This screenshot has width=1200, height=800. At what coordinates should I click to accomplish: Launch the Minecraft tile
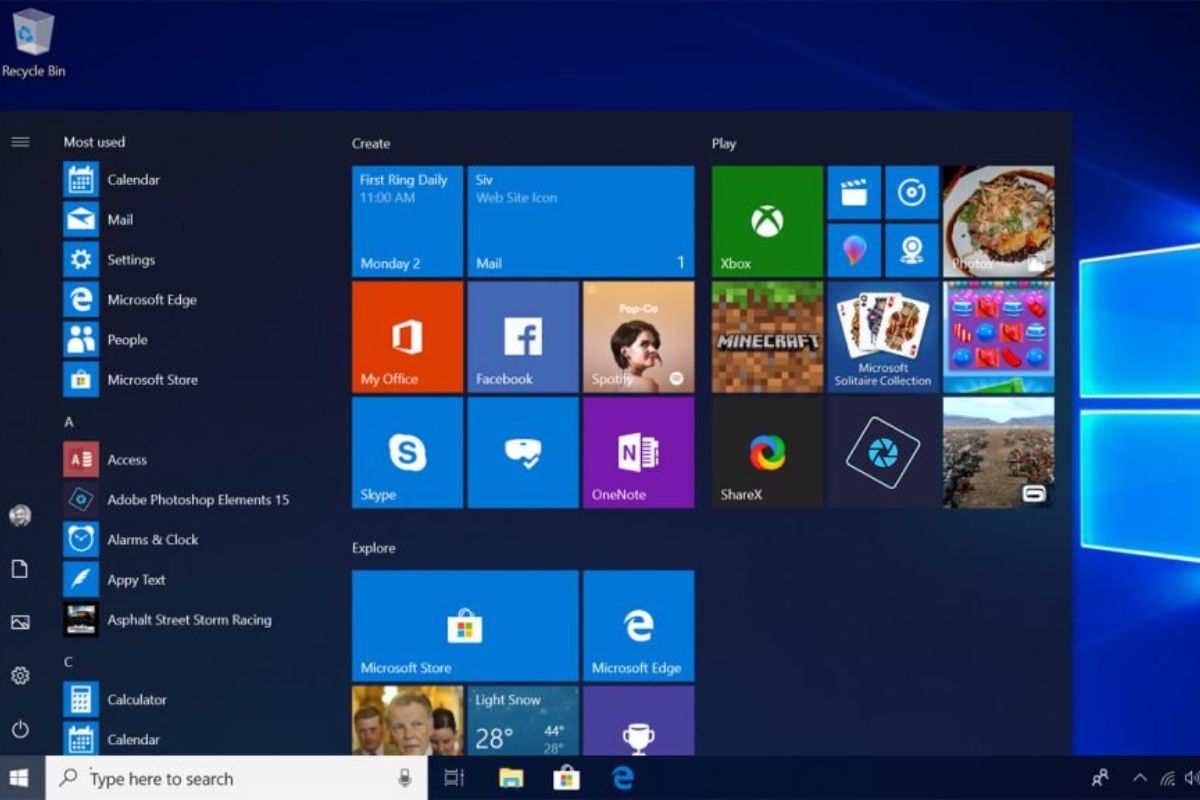(767, 337)
